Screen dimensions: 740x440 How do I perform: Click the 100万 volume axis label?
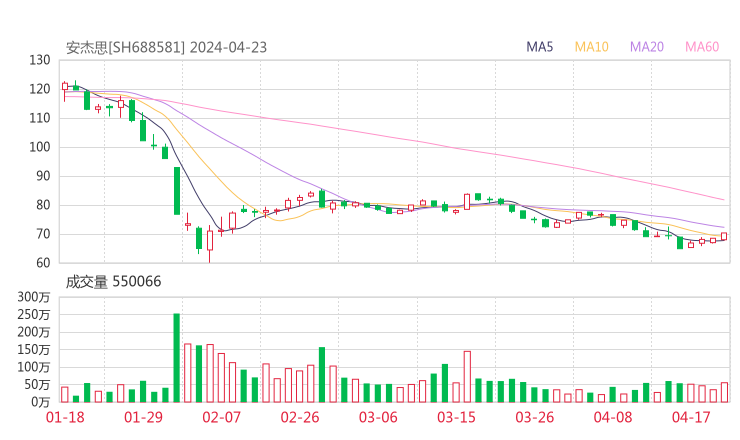34,367
